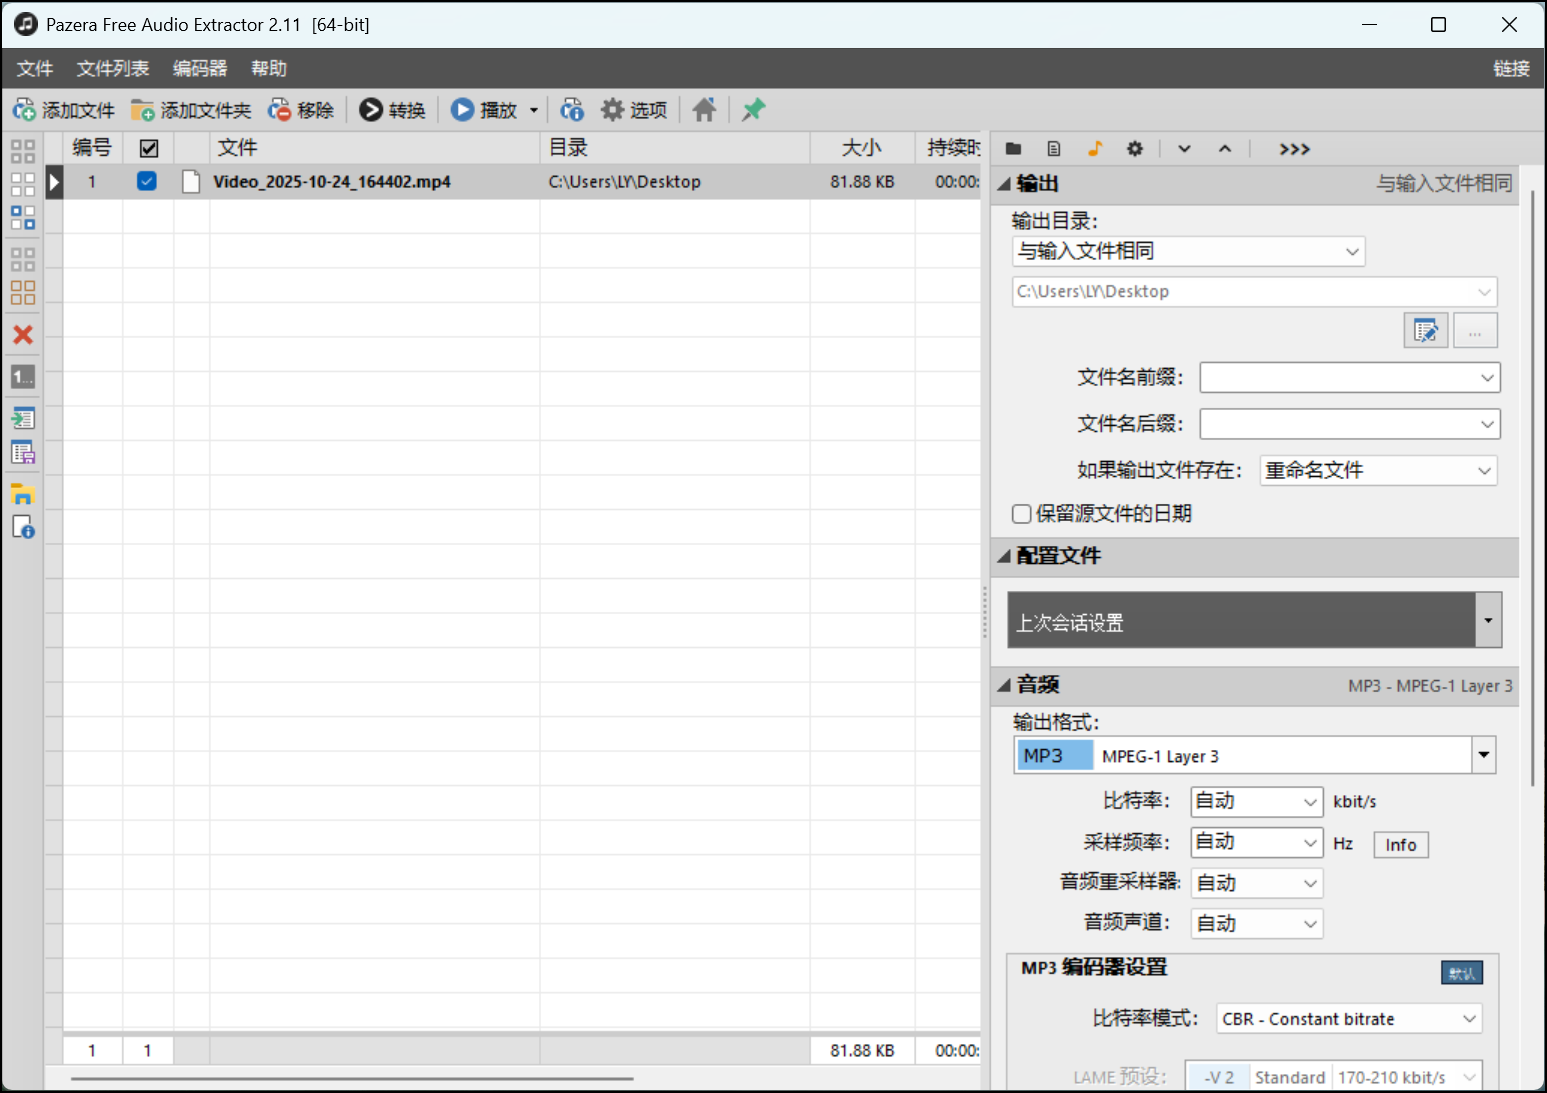The image size is (1547, 1093).
Task: Open the 文件名后缀 combo box
Action: coord(1350,424)
